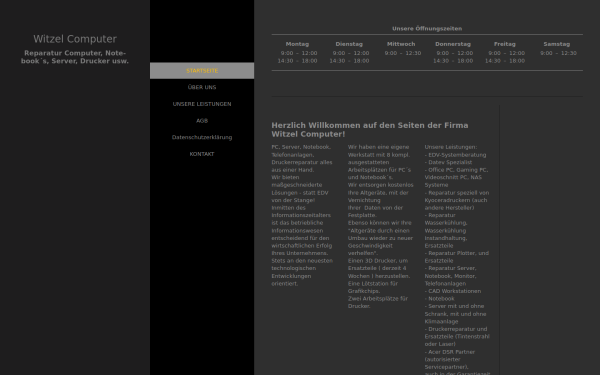The height and width of the screenshot is (375, 600).
Task: Click the Samstag opening hours header
Action: pos(557,44)
